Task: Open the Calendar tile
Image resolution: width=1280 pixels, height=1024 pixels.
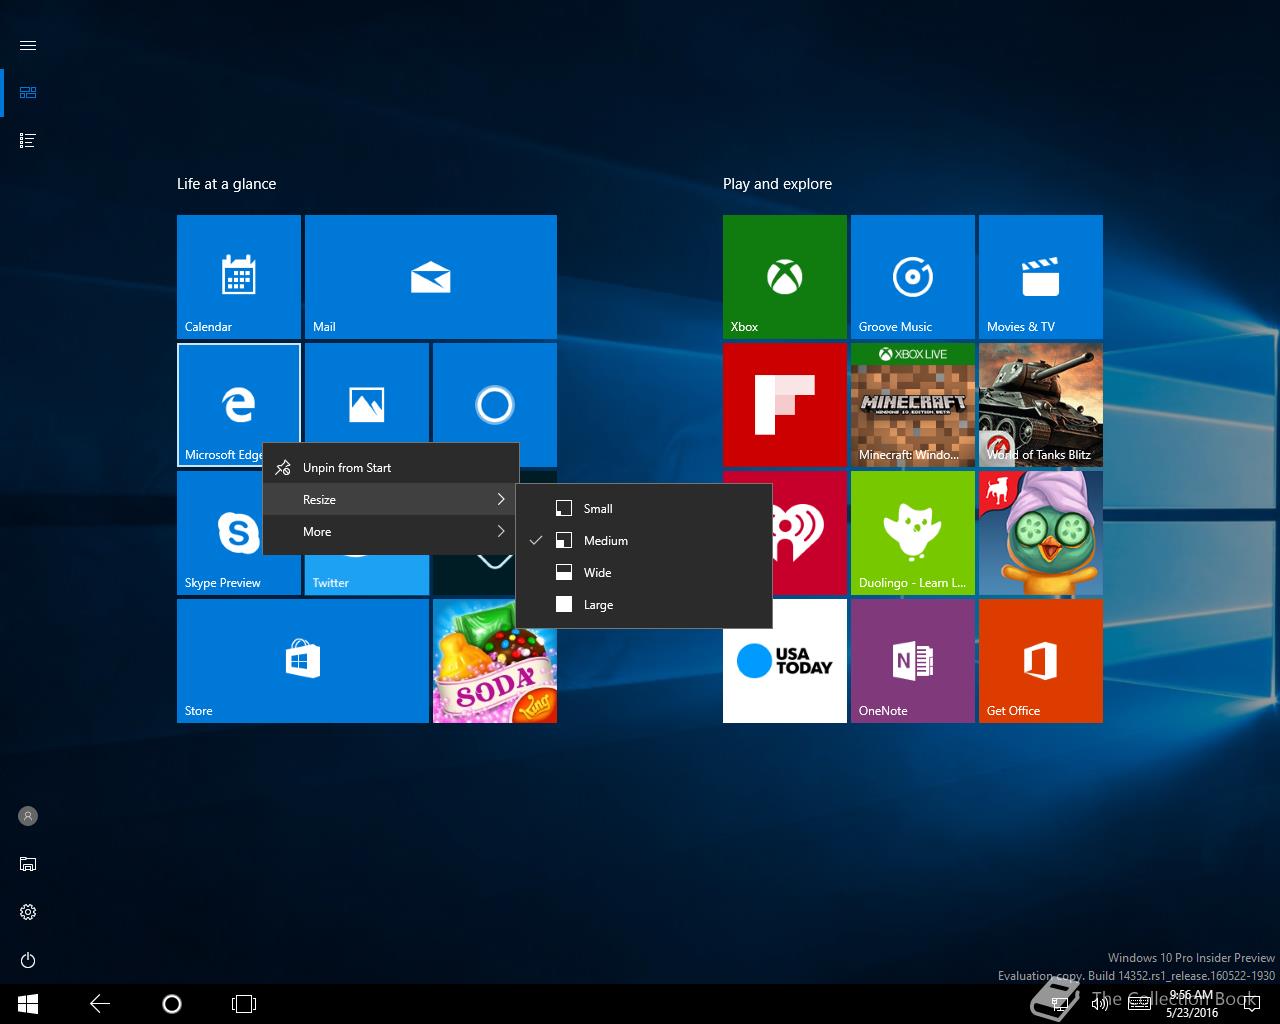Action: click(239, 277)
